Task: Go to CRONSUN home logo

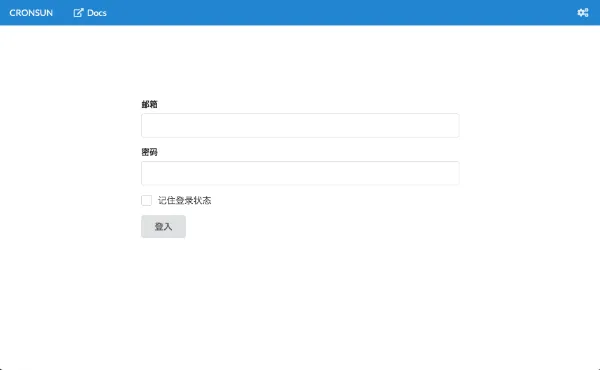Action: click(31, 13)
